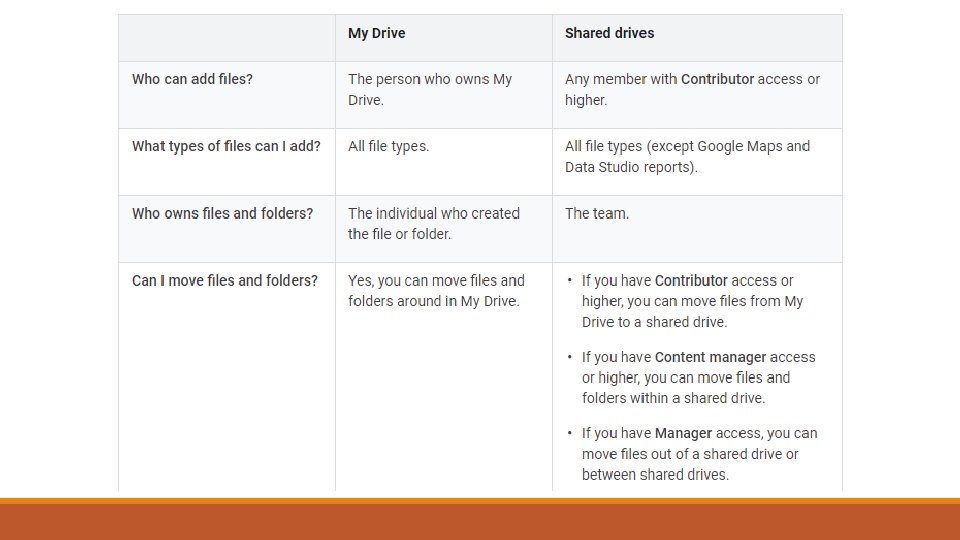The width and height of the screenshot is (960, 540).
Task: Click the "Shared drives" column header
Action: pyautogui.click(x=609, y=33)
